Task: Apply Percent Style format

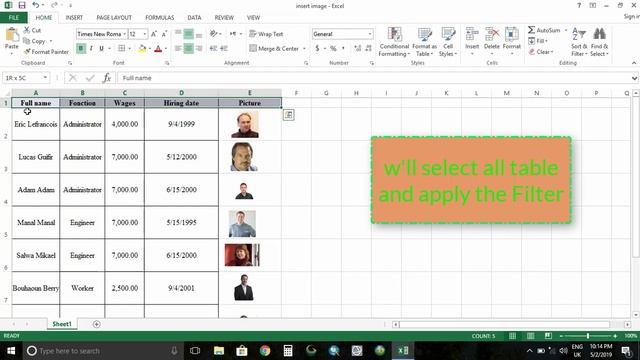Action: pos(333,49)
